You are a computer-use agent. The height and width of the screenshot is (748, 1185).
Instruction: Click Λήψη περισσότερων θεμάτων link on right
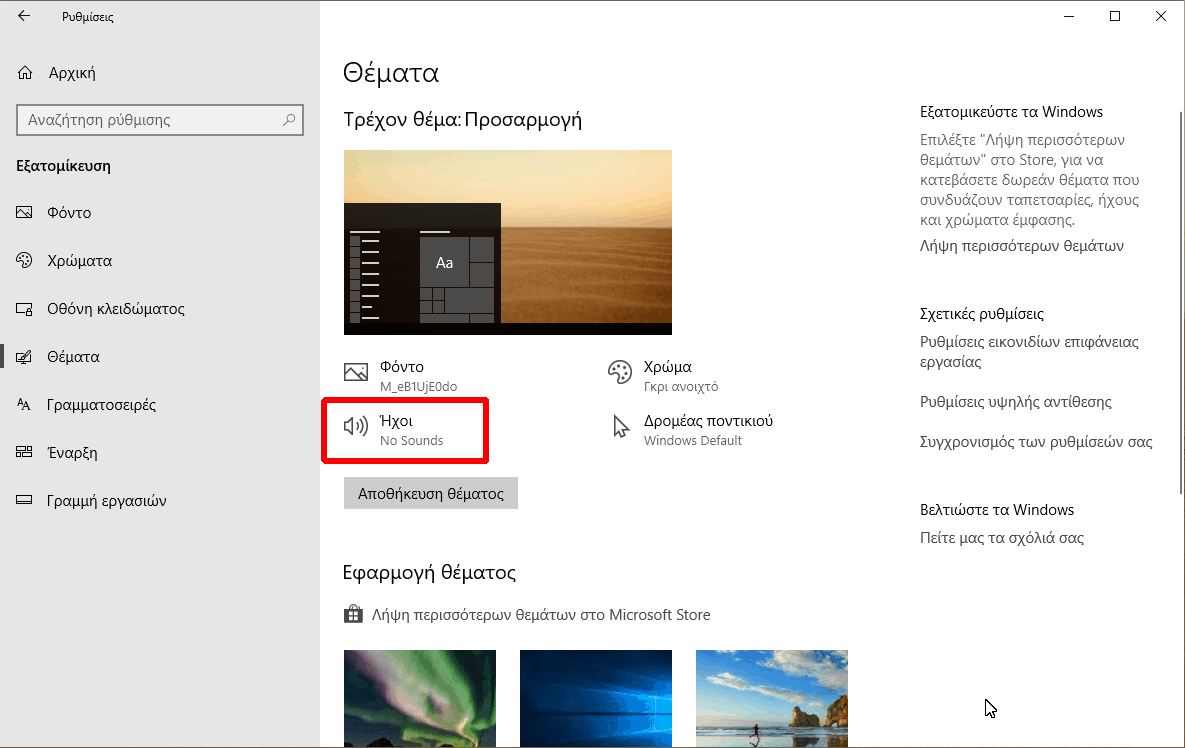(1022, 246)
